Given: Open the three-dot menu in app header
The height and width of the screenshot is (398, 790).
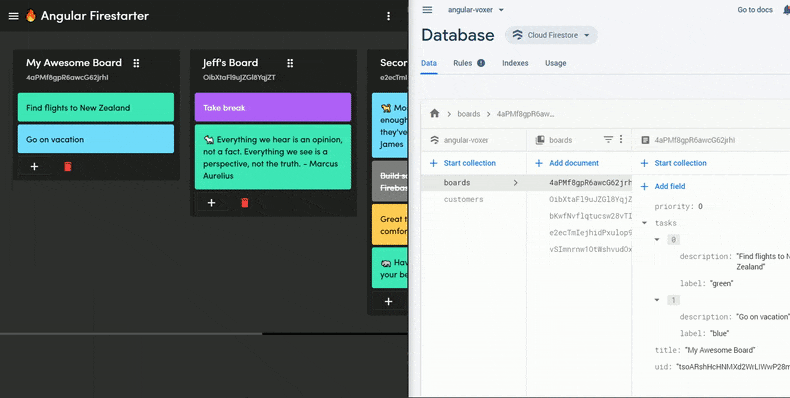Looking at the screenshot, I should (388, 16).
